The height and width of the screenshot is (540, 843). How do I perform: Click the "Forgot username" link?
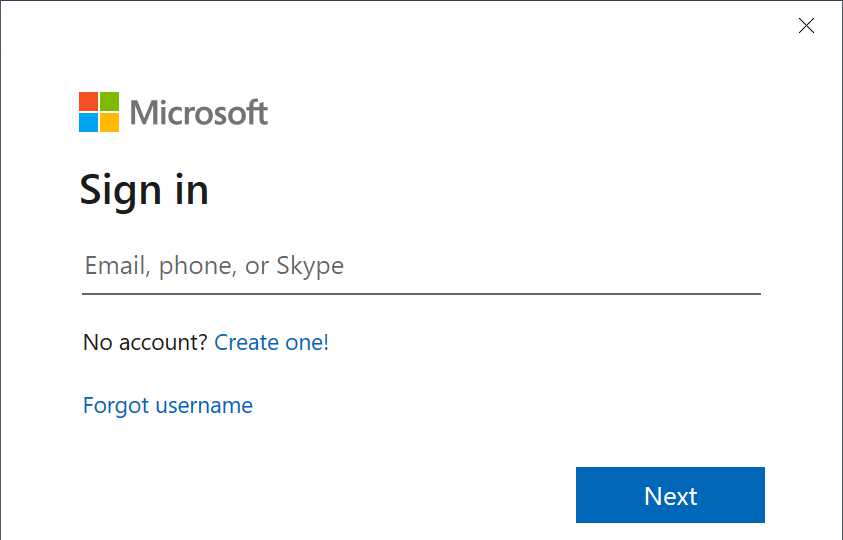coord(168,405)
